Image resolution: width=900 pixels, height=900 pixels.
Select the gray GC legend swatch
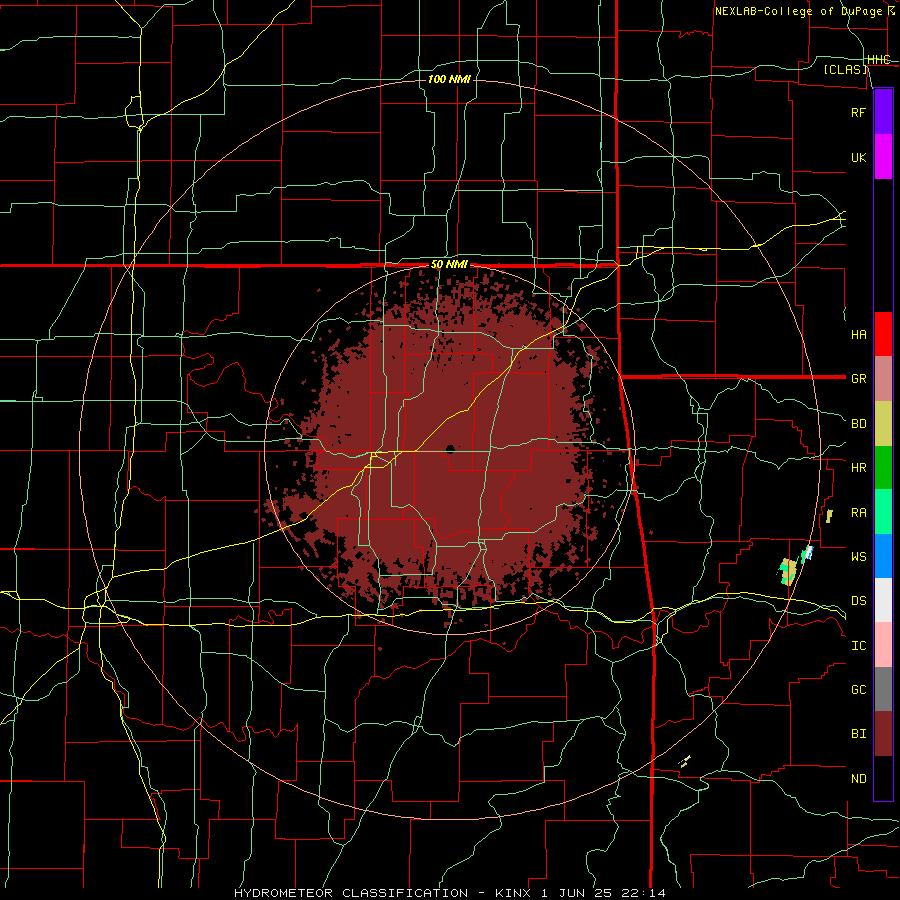(x=883, y=689)
